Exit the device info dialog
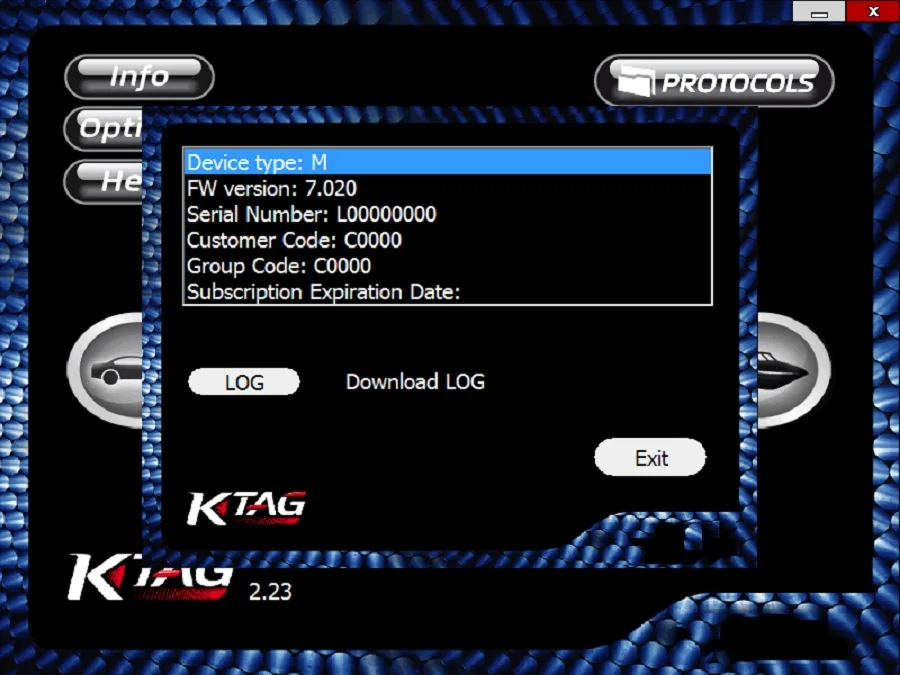The width and height of the screenshot is (900, 675). coord(650,457)
